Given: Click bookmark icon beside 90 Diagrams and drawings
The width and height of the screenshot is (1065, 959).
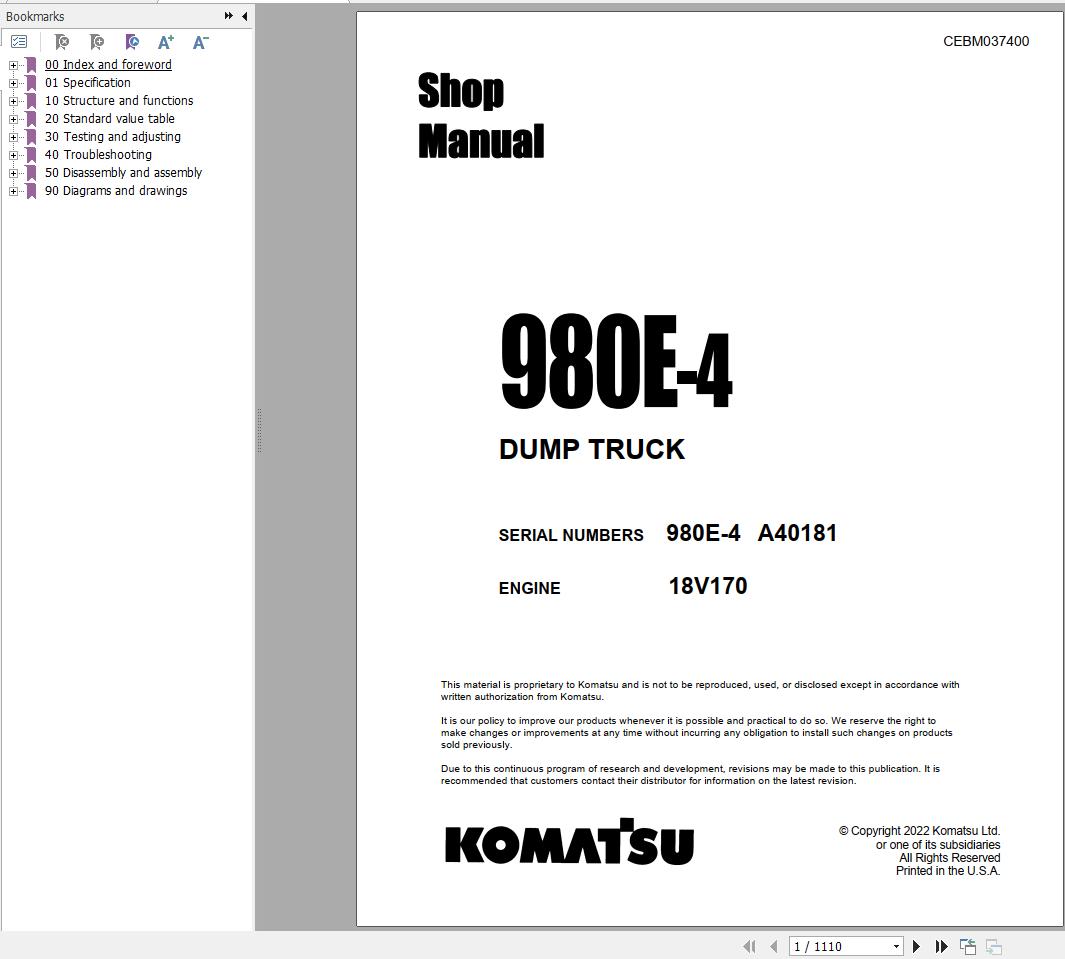Looking at the screenshot, I should pos(31,191).
